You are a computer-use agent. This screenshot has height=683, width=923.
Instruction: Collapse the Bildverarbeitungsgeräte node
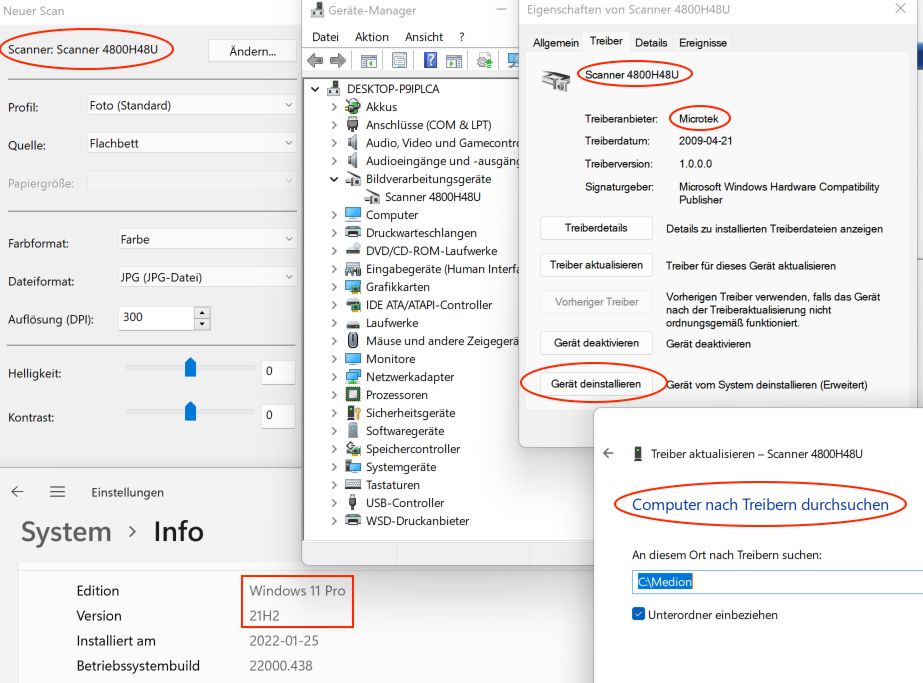[x=334, y=179]
